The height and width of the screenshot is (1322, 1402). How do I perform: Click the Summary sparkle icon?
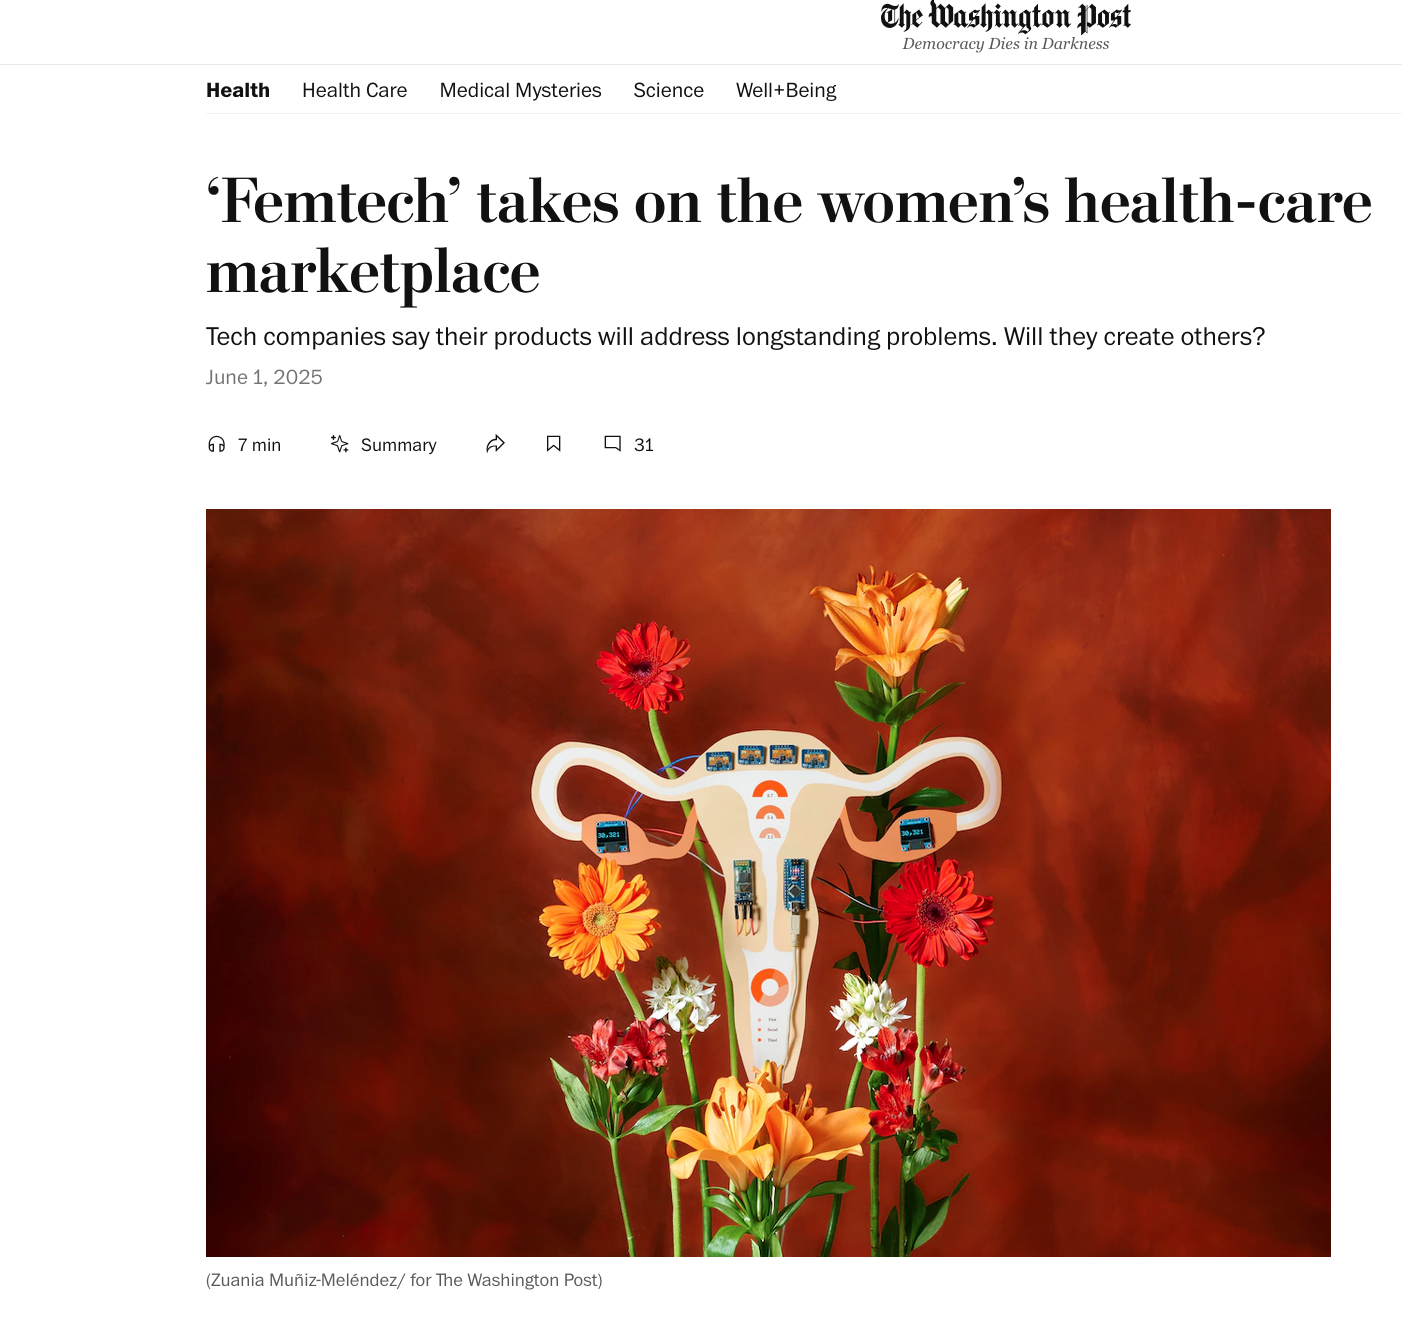tap(340, 443)
